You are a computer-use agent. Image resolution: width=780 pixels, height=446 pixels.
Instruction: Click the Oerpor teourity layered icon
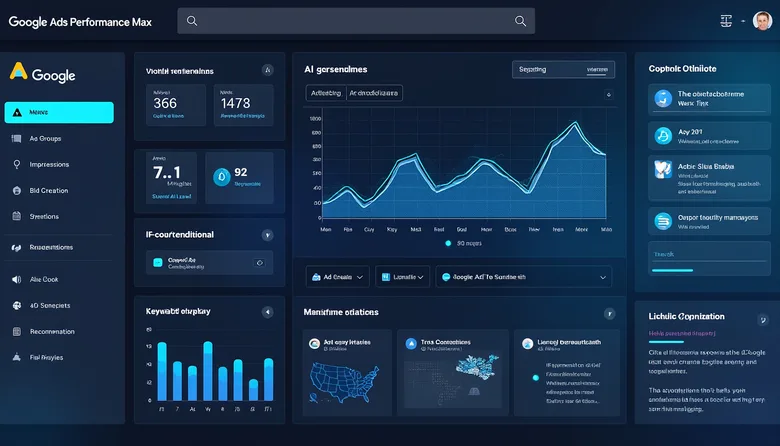pyautogui.click(x=663, y=221)
